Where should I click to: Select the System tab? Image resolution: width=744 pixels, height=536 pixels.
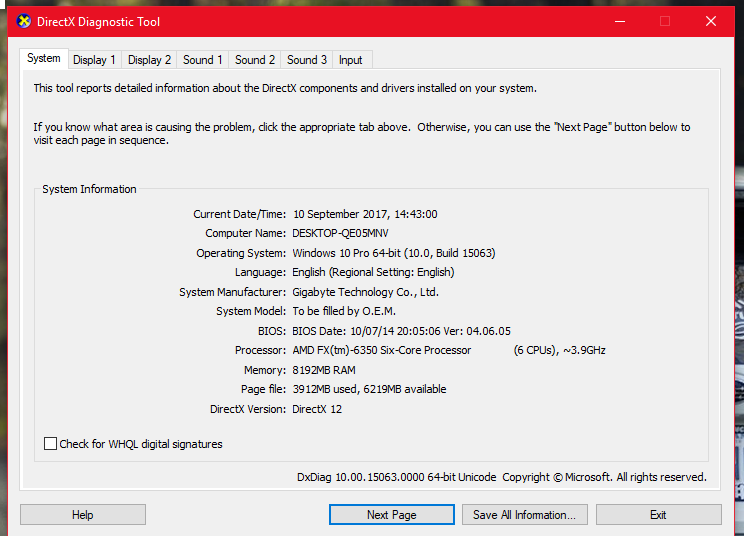coord(44,58)
